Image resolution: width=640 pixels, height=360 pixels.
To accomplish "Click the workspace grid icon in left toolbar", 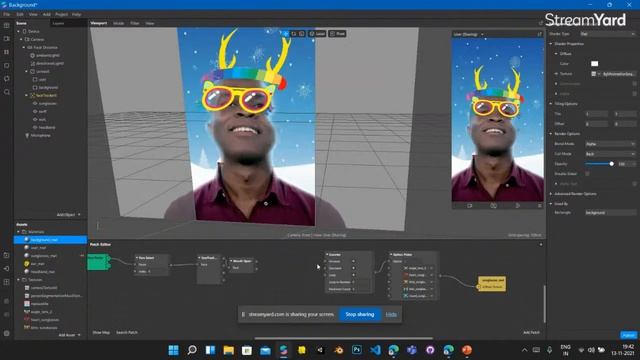I will (x=7, y=282).
